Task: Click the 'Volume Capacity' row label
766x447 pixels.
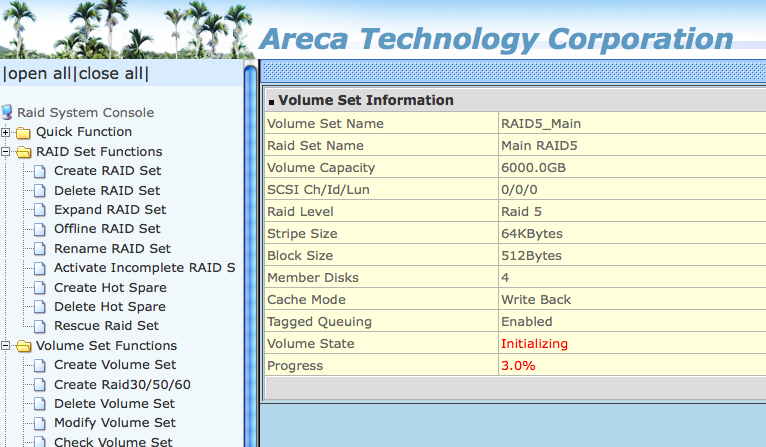Action: 321,168
